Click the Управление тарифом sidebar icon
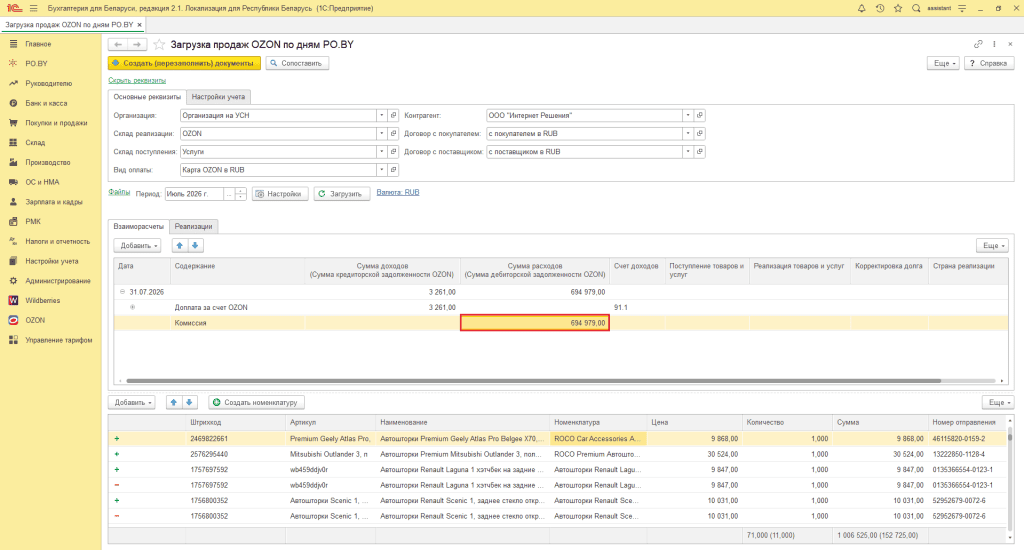Image resolution: width=1024 pixels, height=550 pixels. click(13, 340)
